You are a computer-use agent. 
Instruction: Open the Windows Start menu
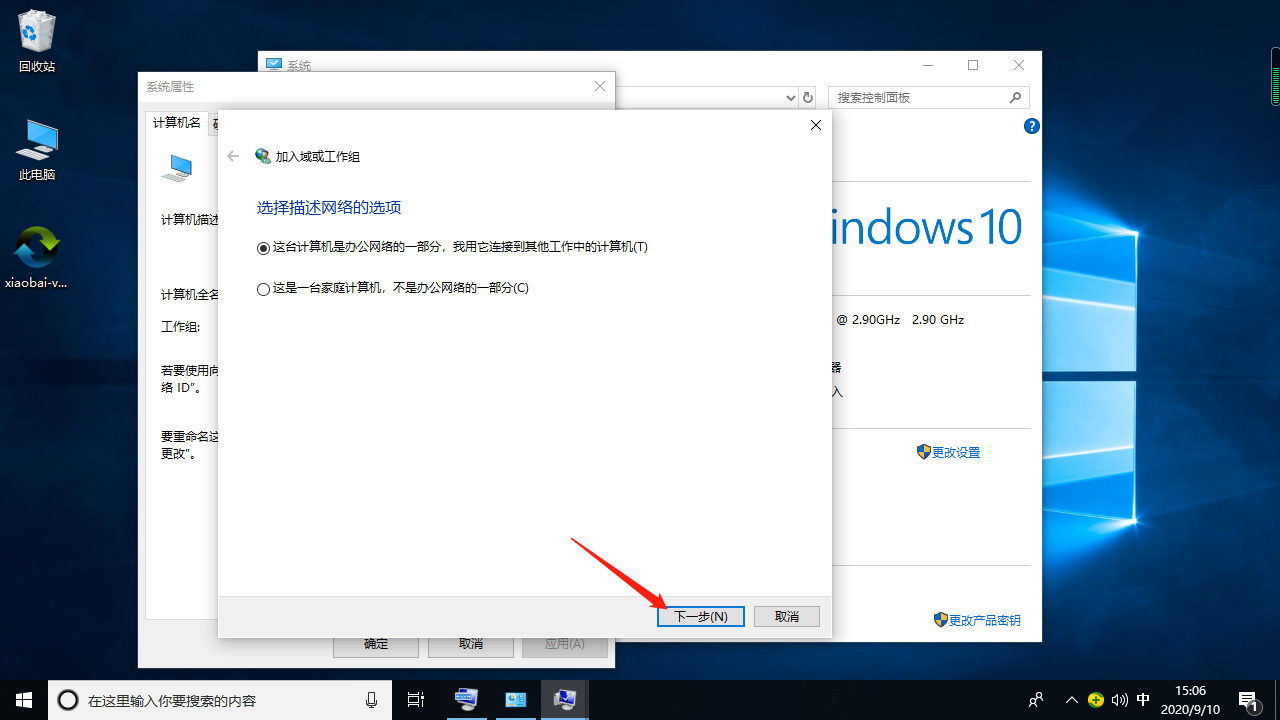[24, 700]
